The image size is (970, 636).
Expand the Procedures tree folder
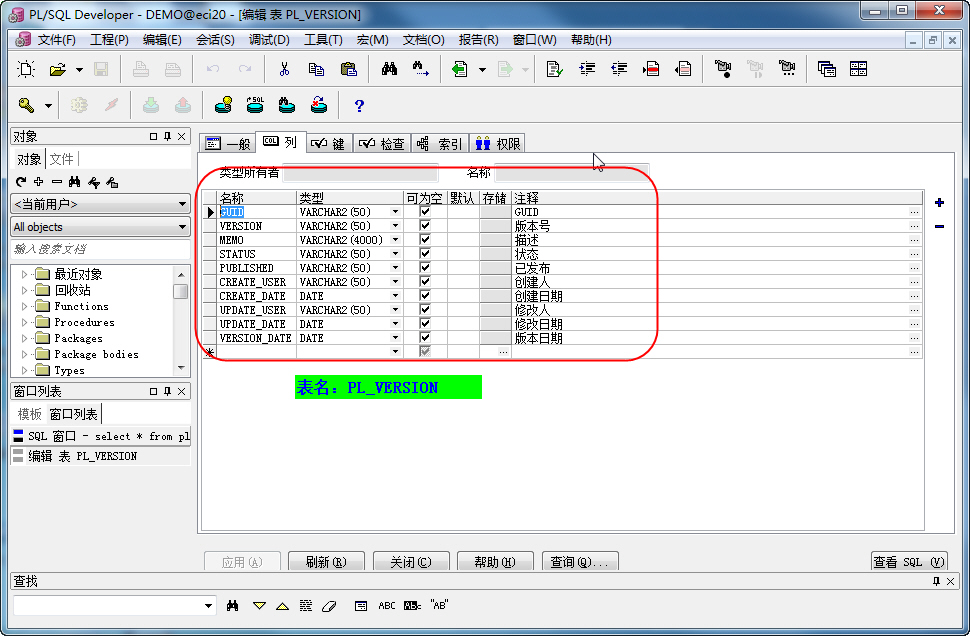pyautogui.click(x=24, y=322)
